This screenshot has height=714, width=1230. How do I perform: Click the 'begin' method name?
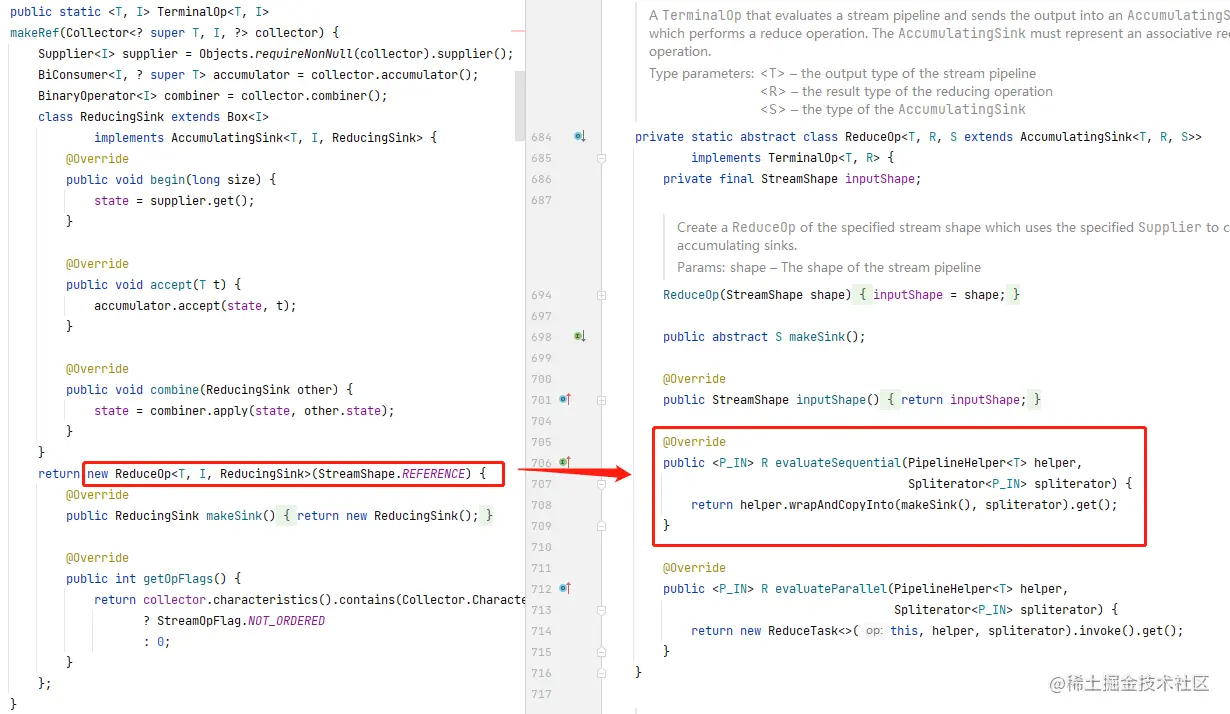167,180
